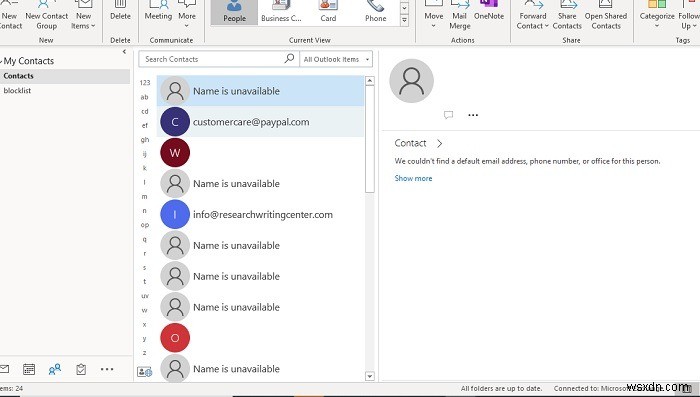This screenshot has width=700, height=397.
Task: Jump to m index
Action: [x=145, y=196]
